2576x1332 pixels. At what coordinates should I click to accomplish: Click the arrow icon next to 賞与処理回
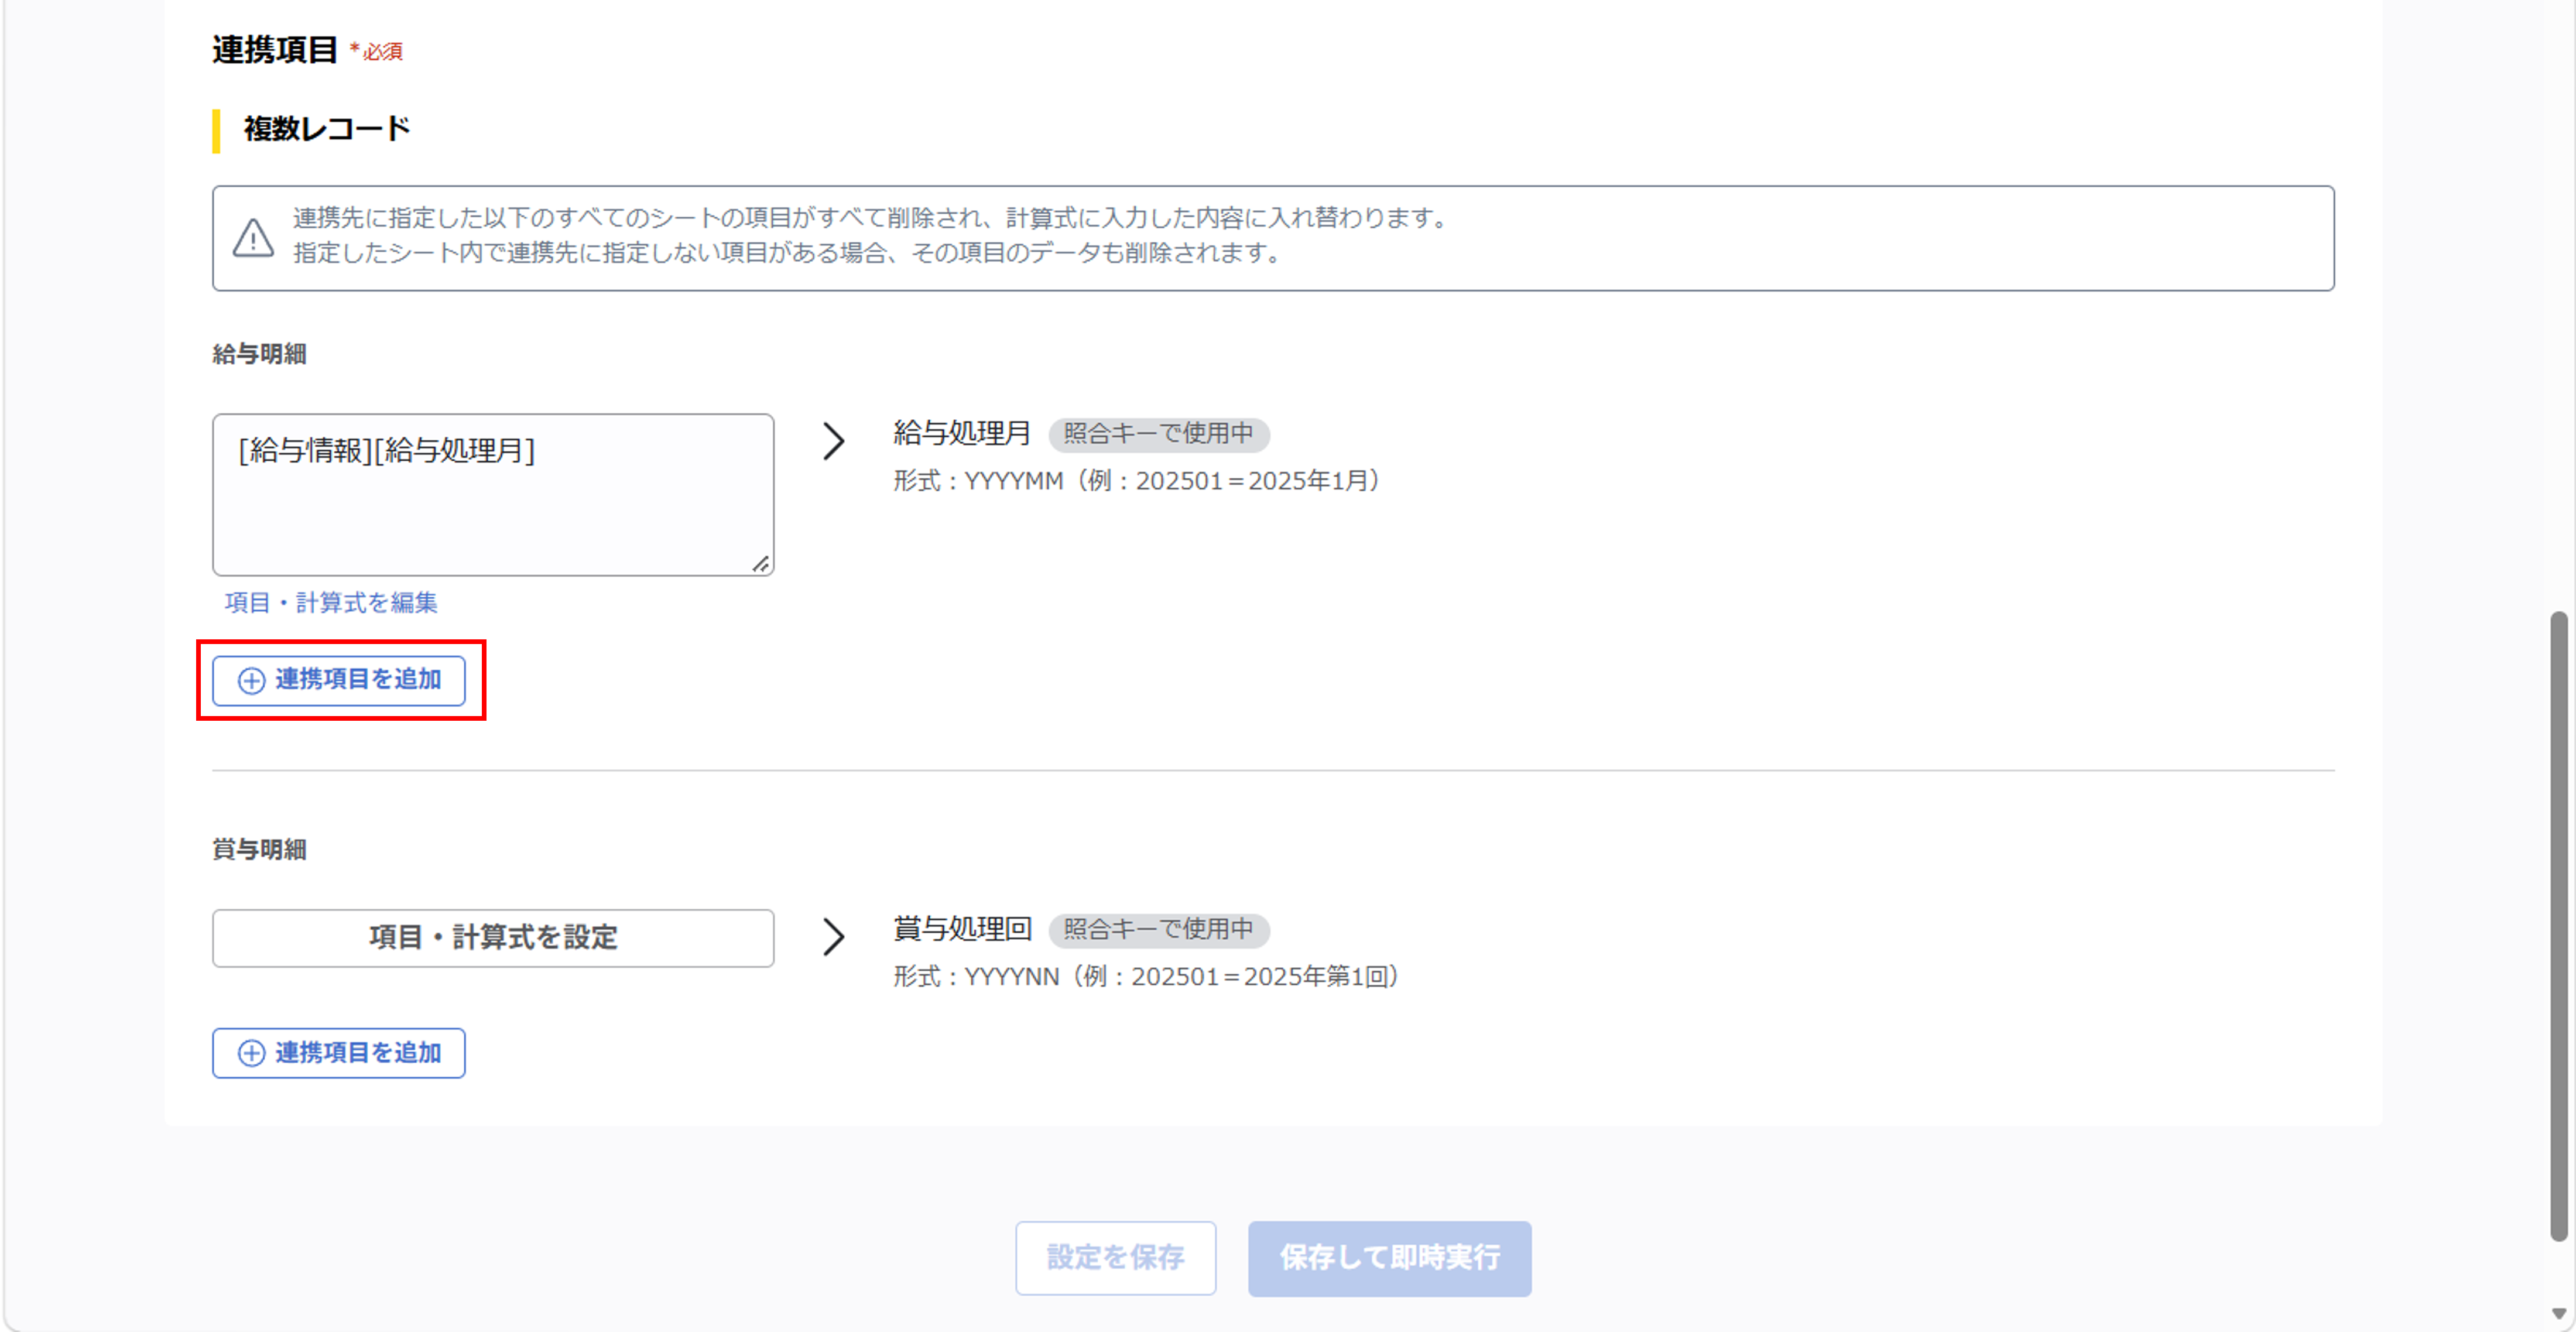(x=833, y=937)
